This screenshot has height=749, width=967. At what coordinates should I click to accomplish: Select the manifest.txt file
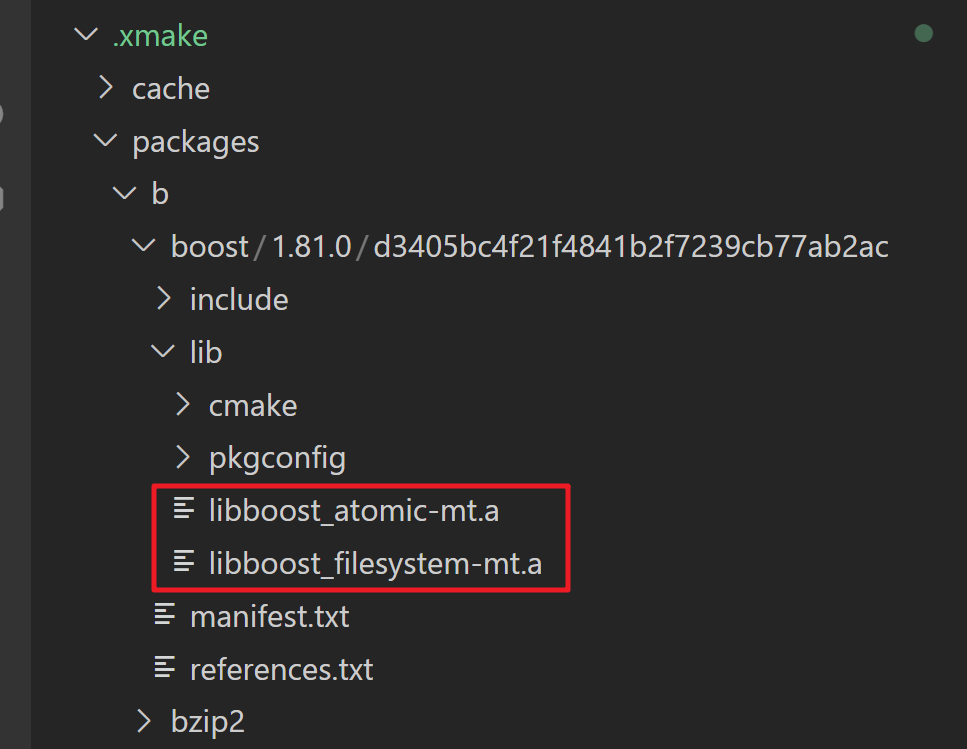click(x=269, y=616)
